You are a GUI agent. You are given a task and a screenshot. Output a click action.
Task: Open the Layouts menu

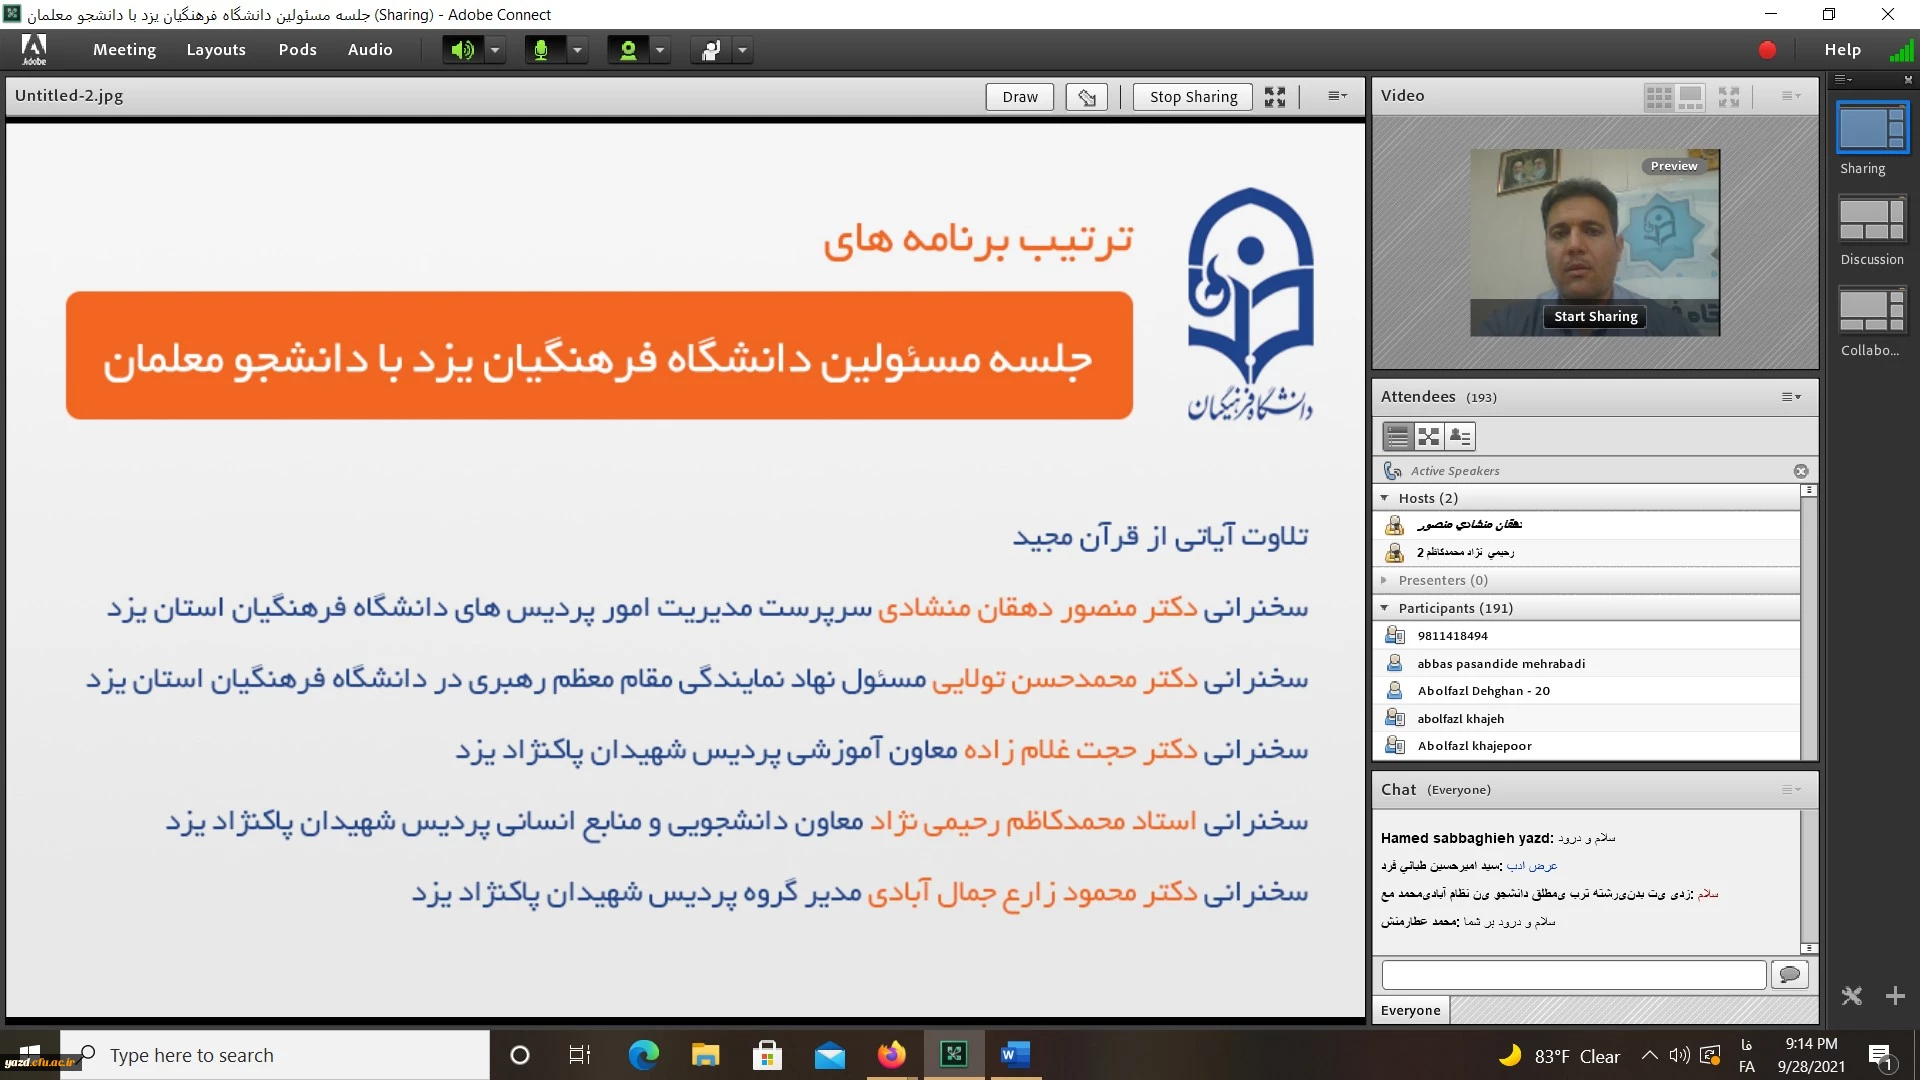[x=216, y=50]
